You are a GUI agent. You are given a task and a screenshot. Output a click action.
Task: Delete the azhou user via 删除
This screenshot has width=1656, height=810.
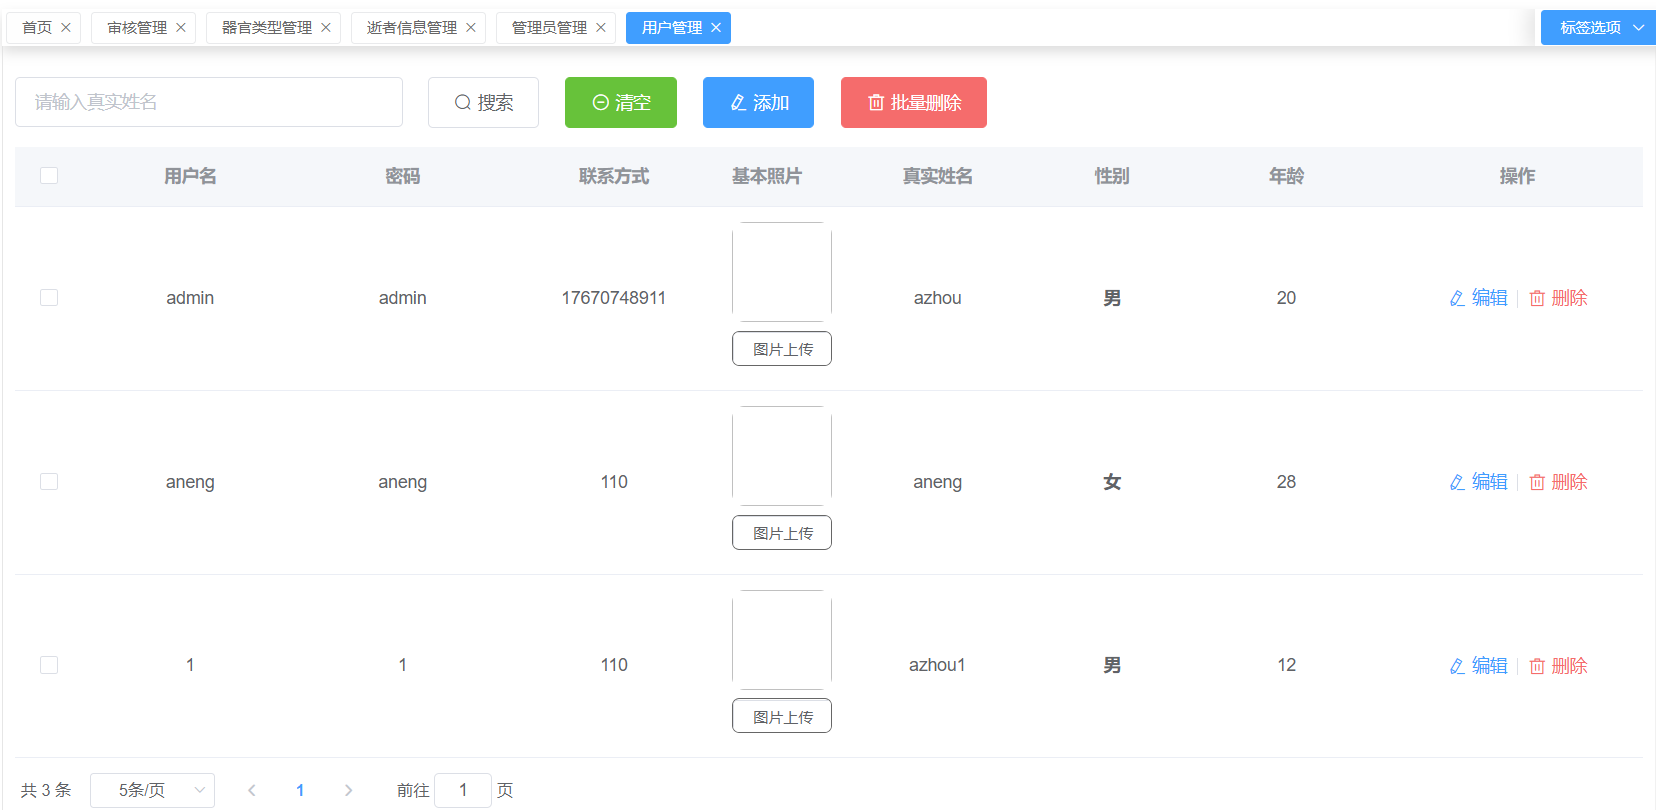tap(1558, 298)
